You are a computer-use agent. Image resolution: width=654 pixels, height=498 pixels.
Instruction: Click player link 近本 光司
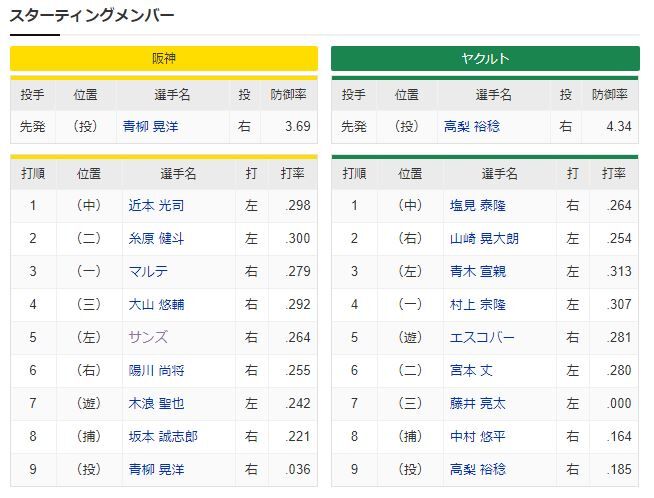coord(156,205)
